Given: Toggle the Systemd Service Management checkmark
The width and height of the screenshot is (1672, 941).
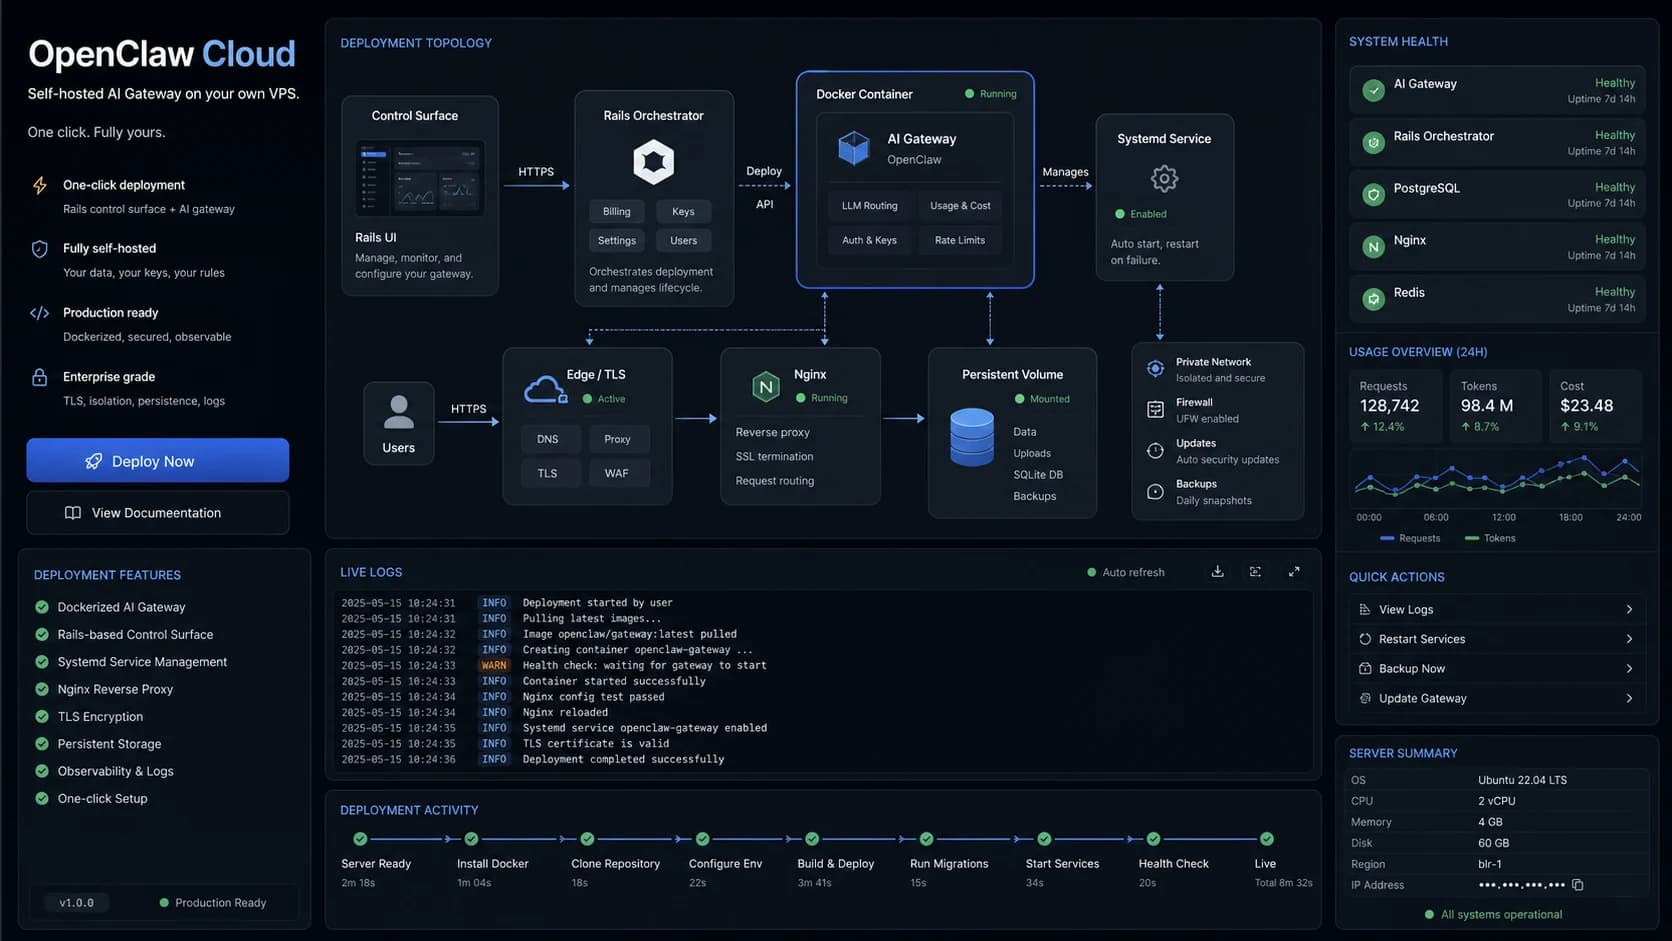Looking at the screenshot, I should click(42, 662).
